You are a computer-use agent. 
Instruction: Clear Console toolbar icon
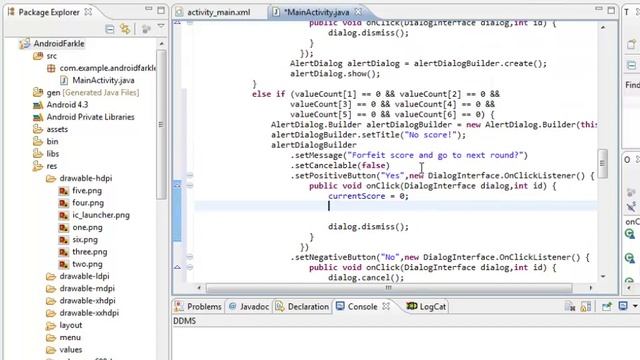click(x=570, y=306)
